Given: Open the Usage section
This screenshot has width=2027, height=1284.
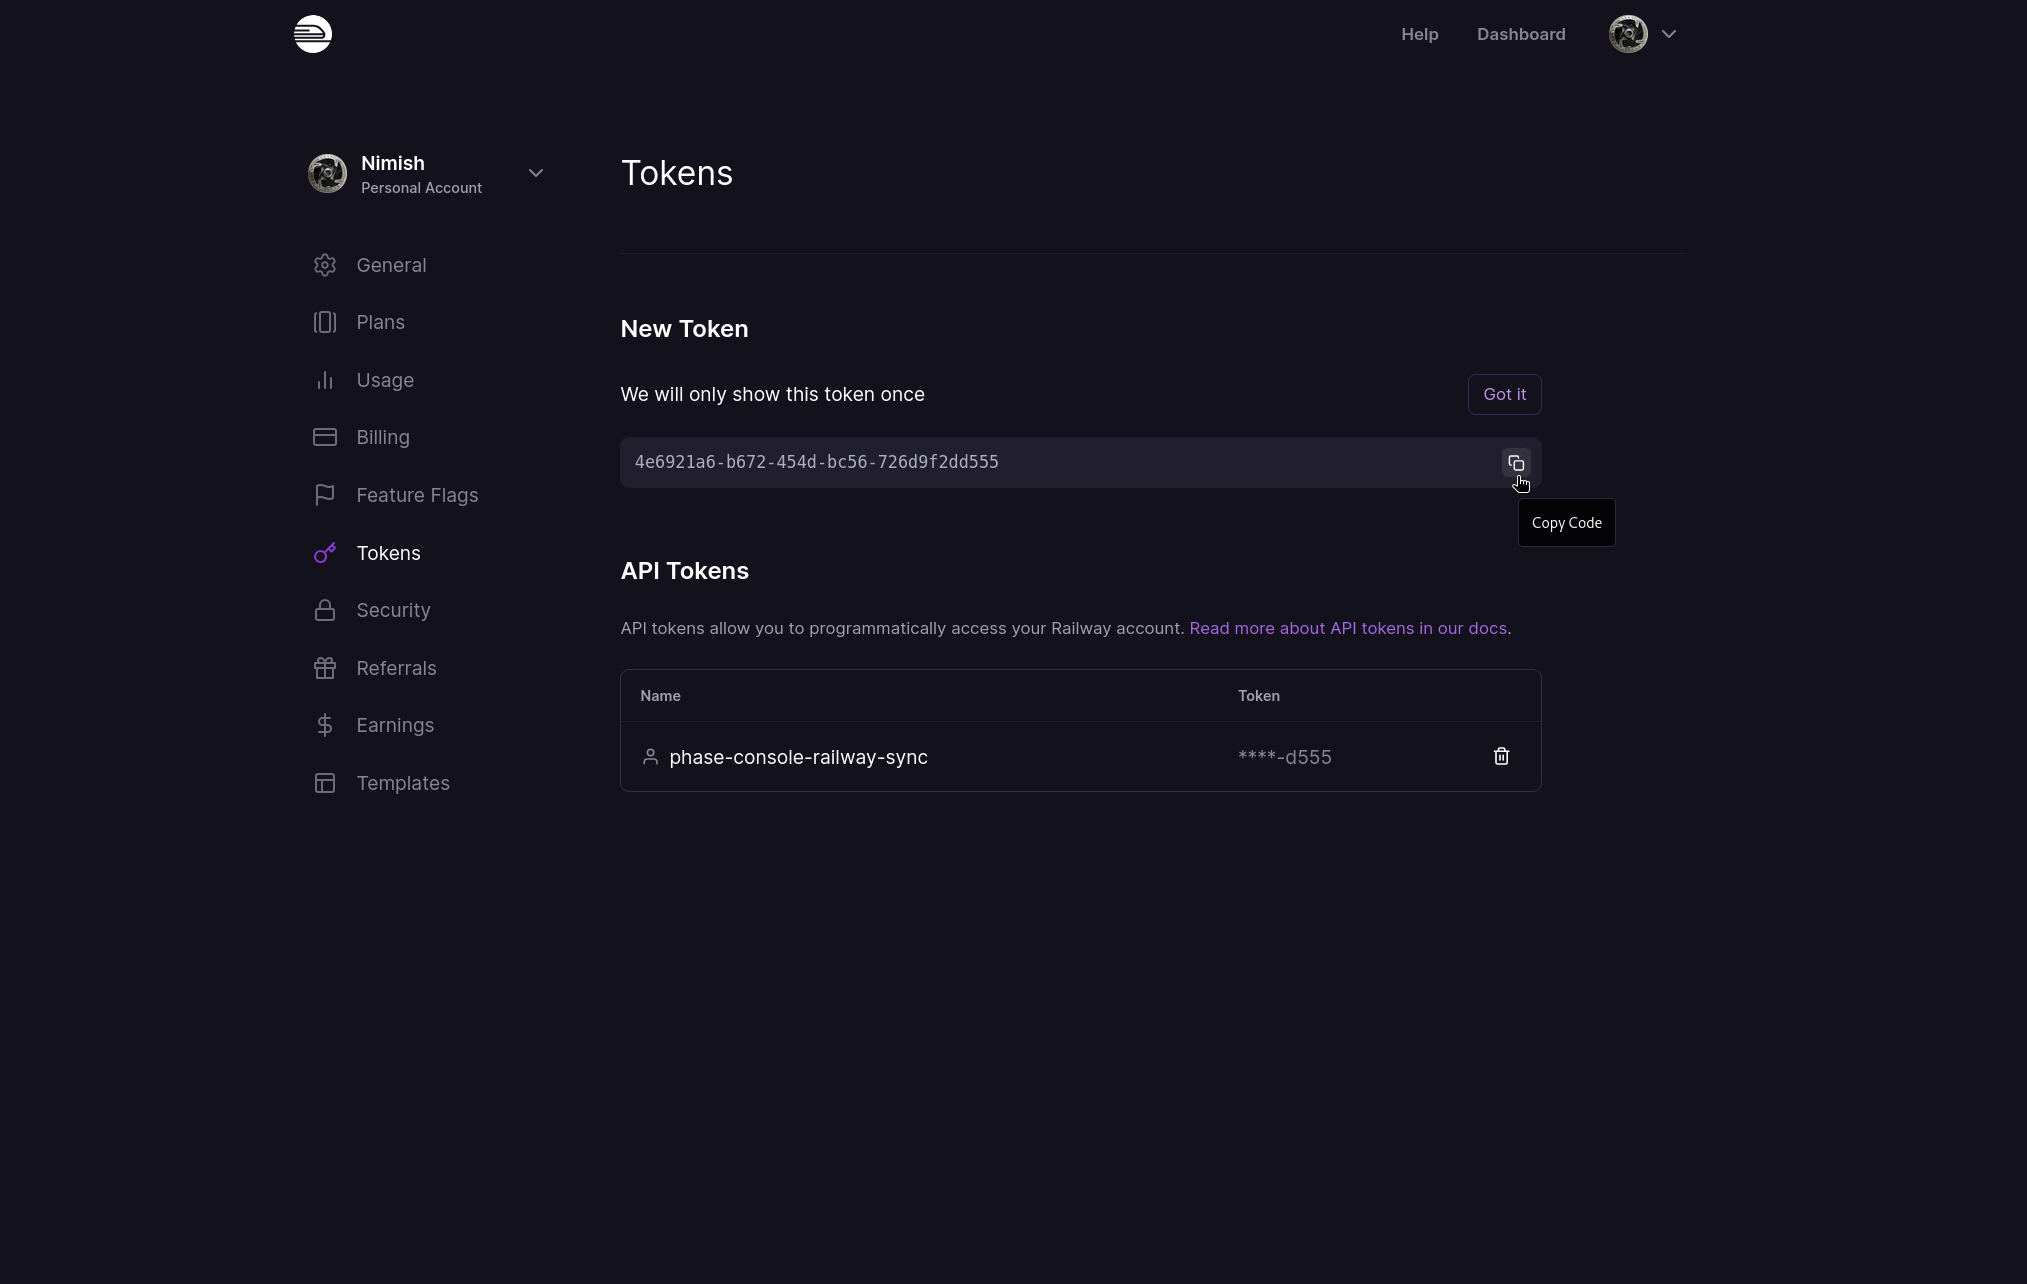Looking at the screenshot, I should click(x=385, y=380).
